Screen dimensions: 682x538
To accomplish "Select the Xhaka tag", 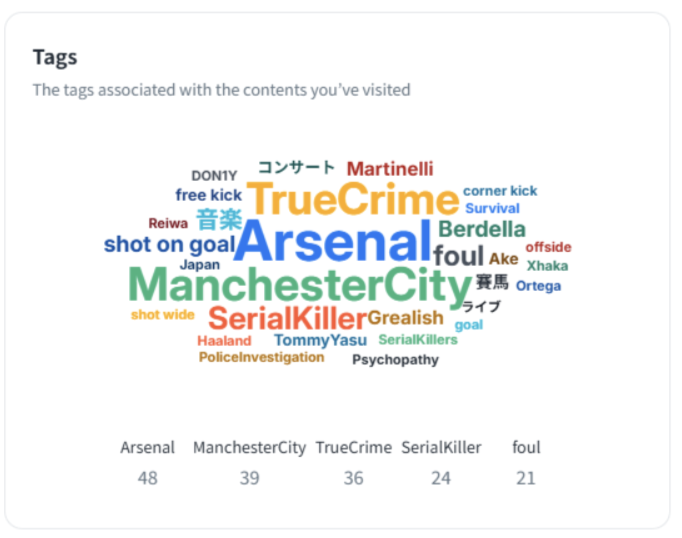I will pos(547,266).
